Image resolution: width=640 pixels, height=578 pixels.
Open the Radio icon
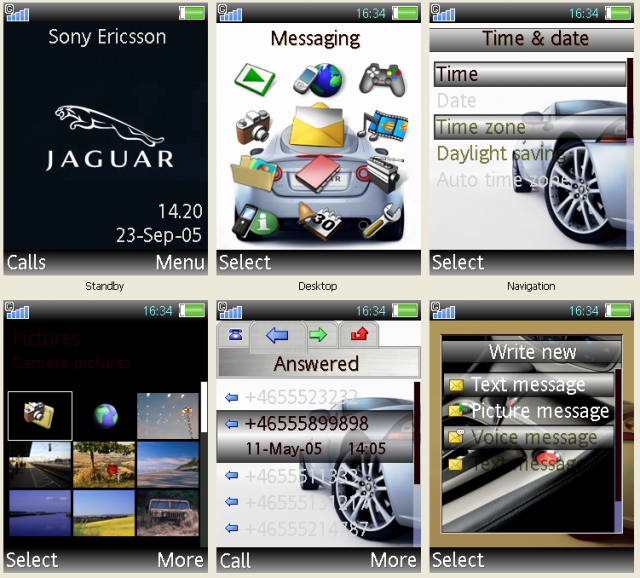384,173
